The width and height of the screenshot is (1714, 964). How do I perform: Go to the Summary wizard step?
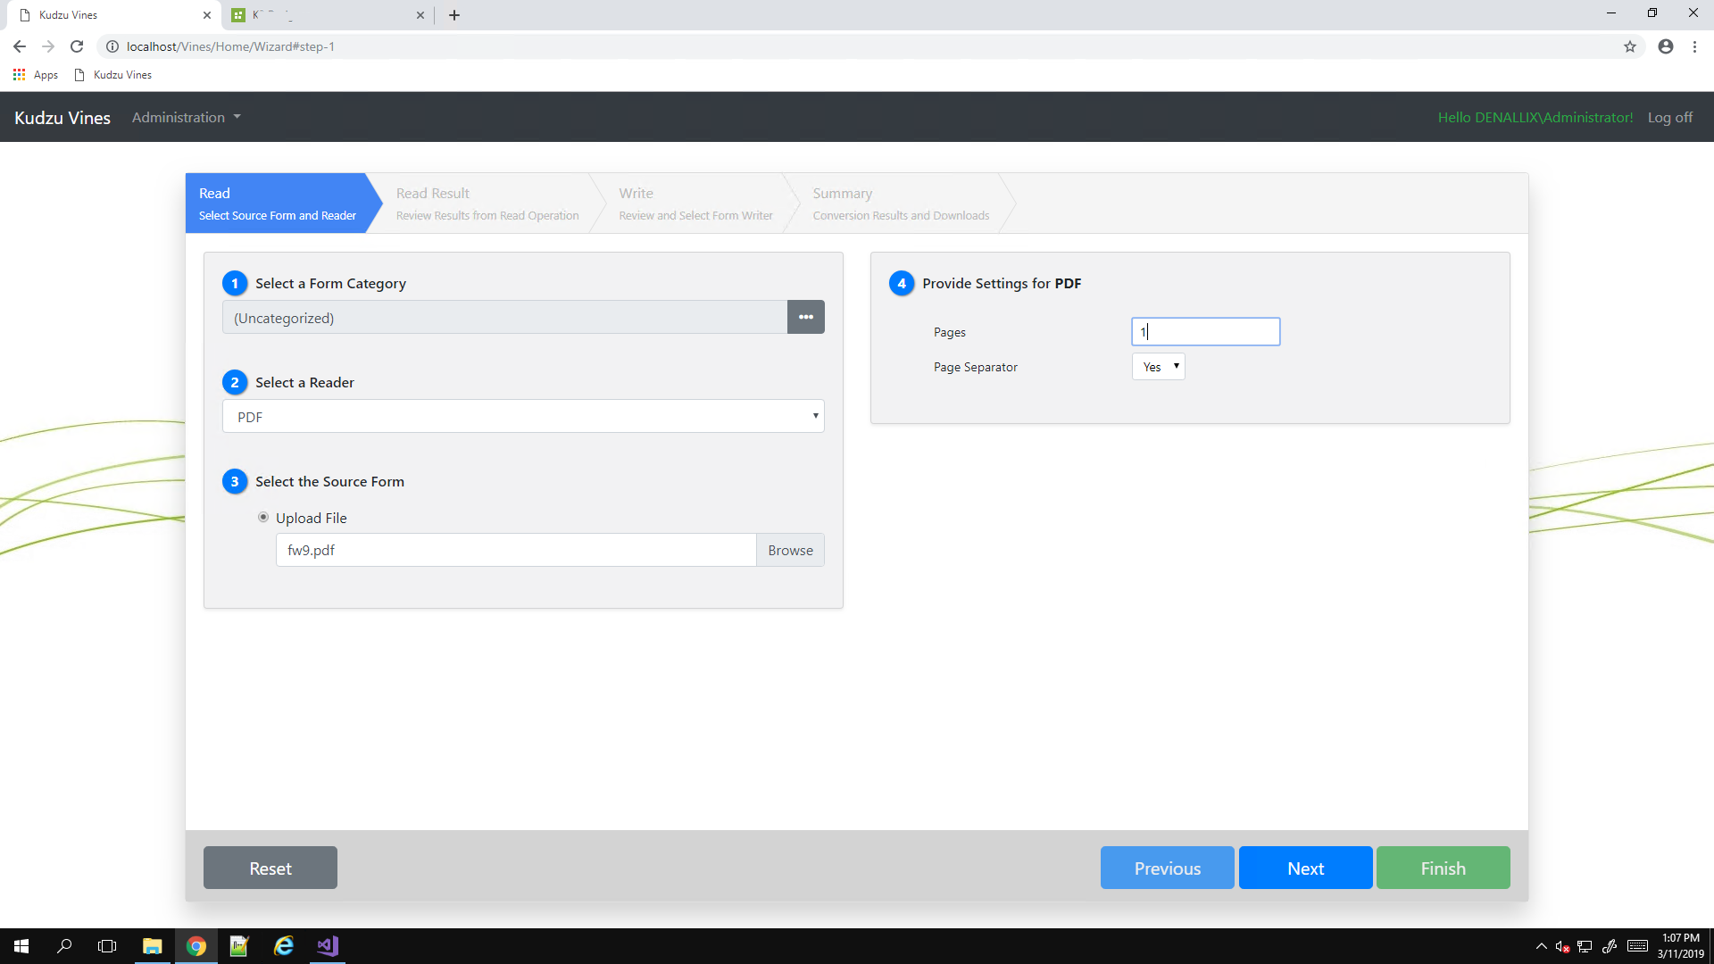[900, 203]
